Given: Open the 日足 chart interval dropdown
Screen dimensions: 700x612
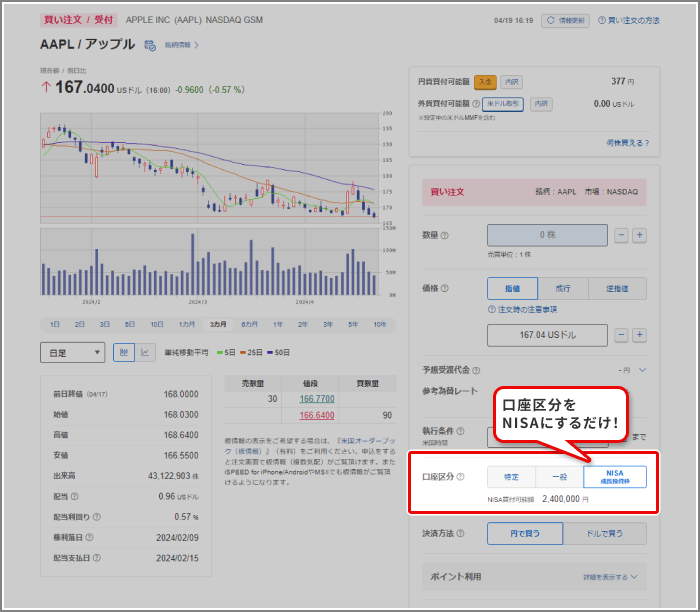Looking at the screenshot, I should pos(72,353).
